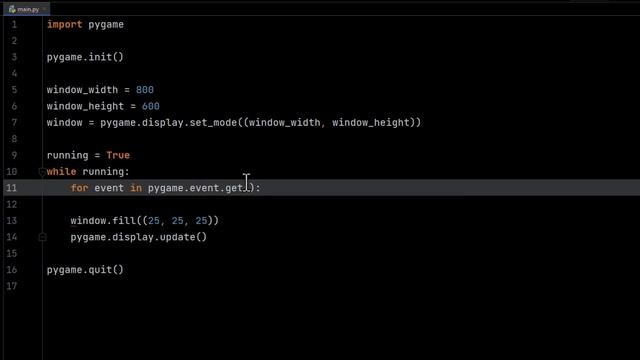Click 'window.fill' on line 13
This screenshot has height=360, width=640.
point(103,220)
